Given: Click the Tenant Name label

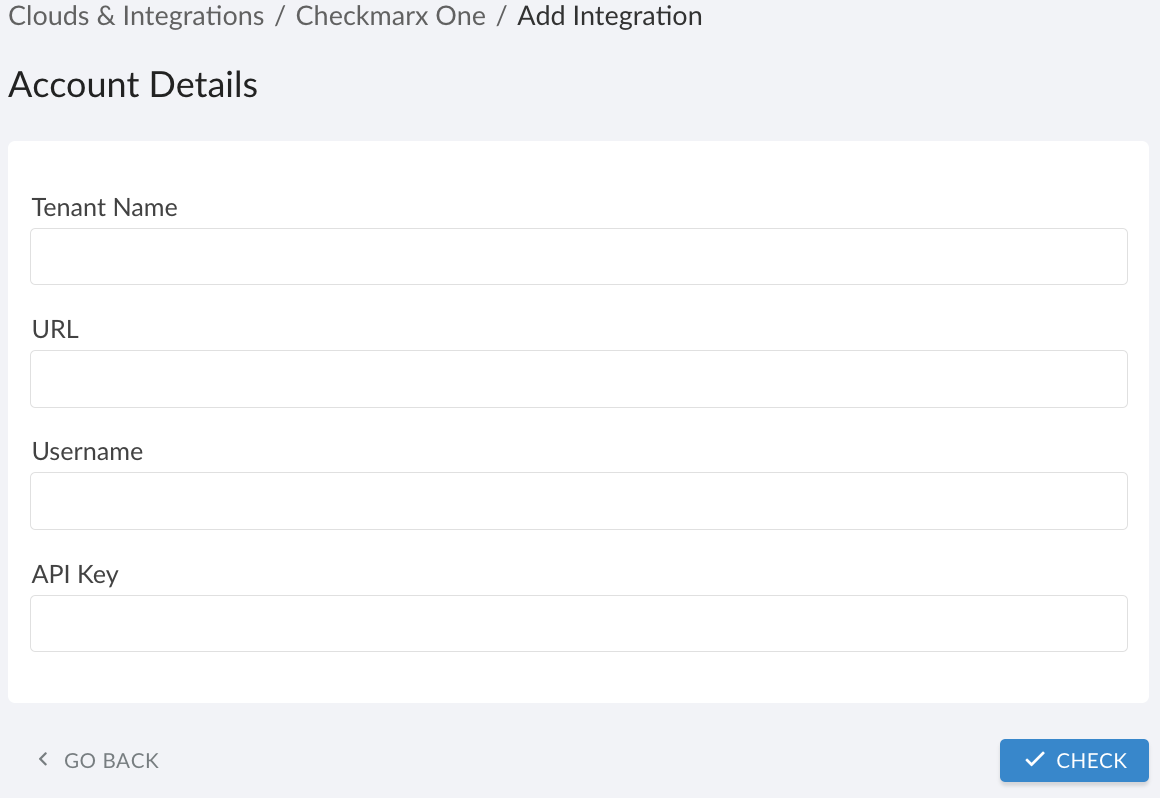Looking at the screenshot, I should [x=104, y=208].
